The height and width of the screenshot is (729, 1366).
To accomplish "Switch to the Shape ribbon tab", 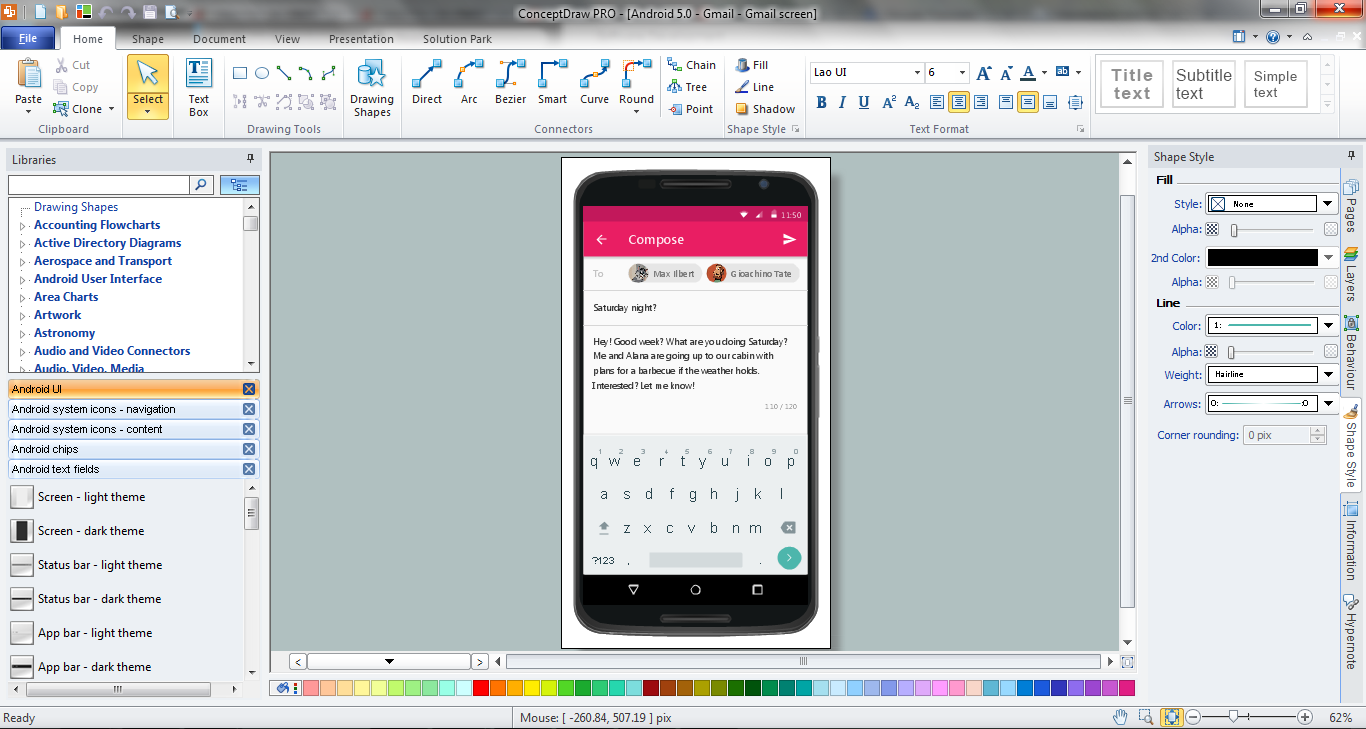I will pos(148,39).
